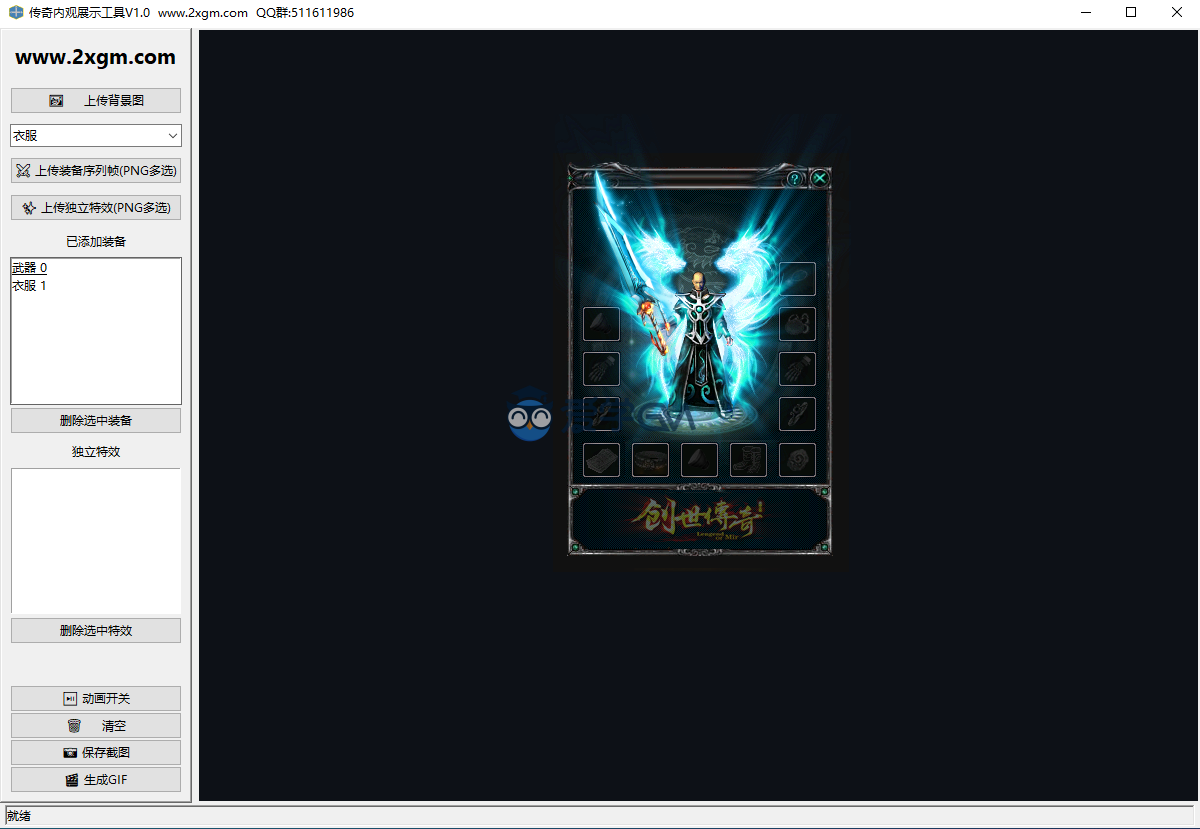
Task: Click the help question mark icon in the character panel
Action: point(794,179)
